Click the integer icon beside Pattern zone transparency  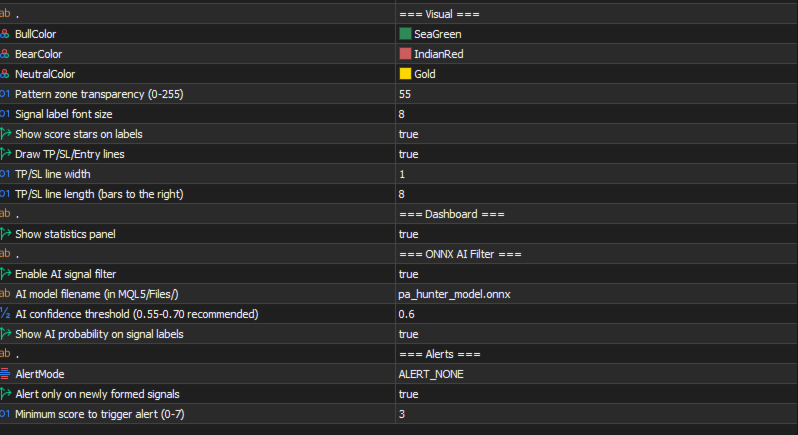point(5,94)
